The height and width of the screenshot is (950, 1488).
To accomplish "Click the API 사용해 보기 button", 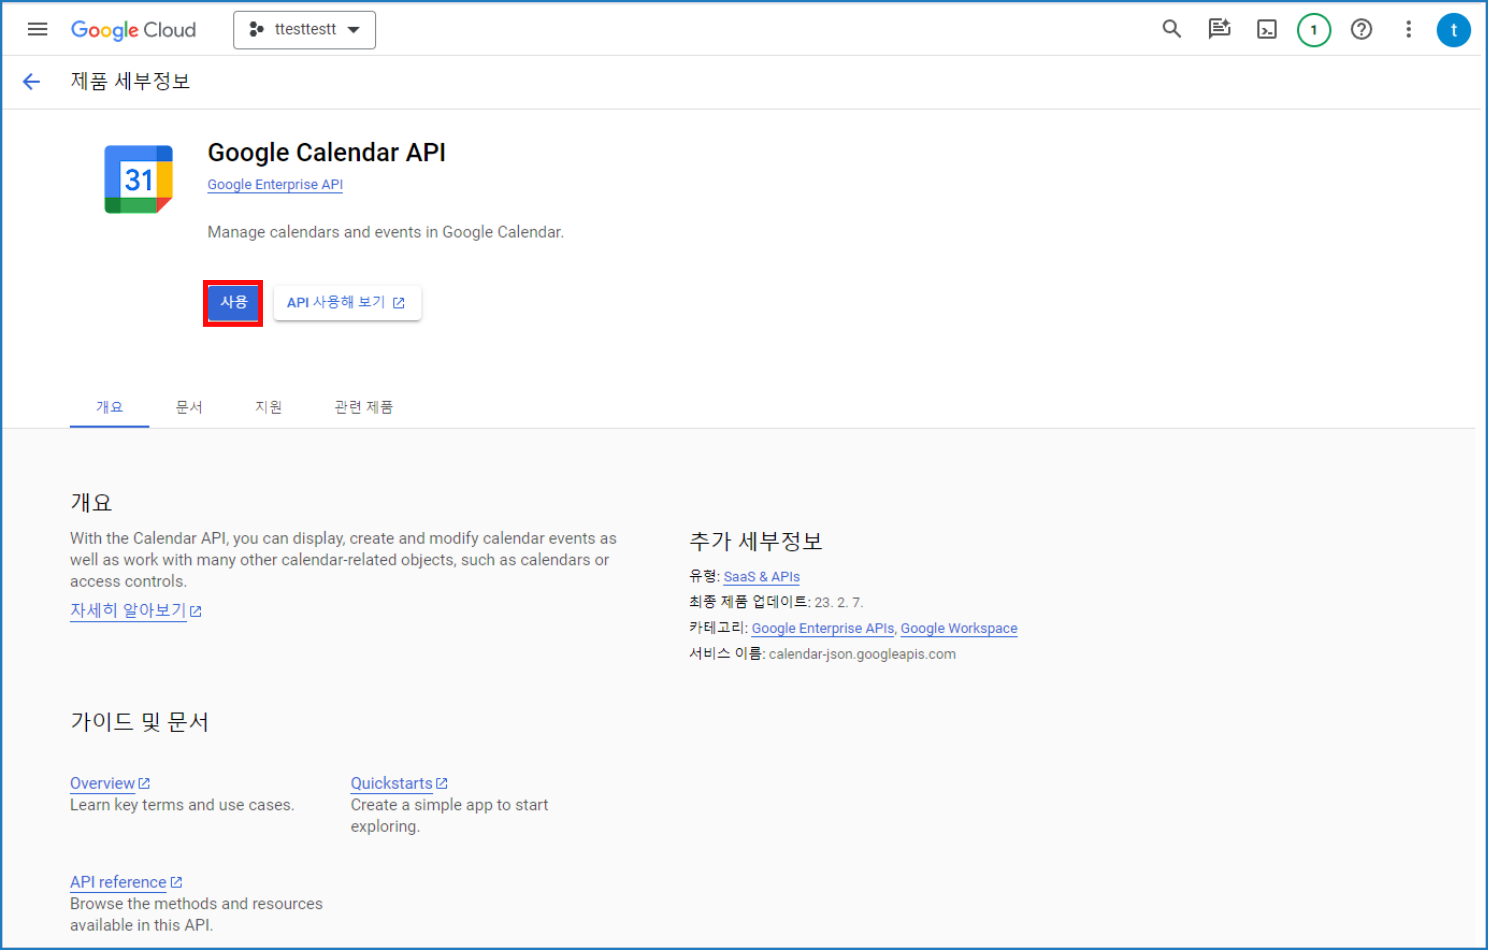I will (x=347, y=302).
